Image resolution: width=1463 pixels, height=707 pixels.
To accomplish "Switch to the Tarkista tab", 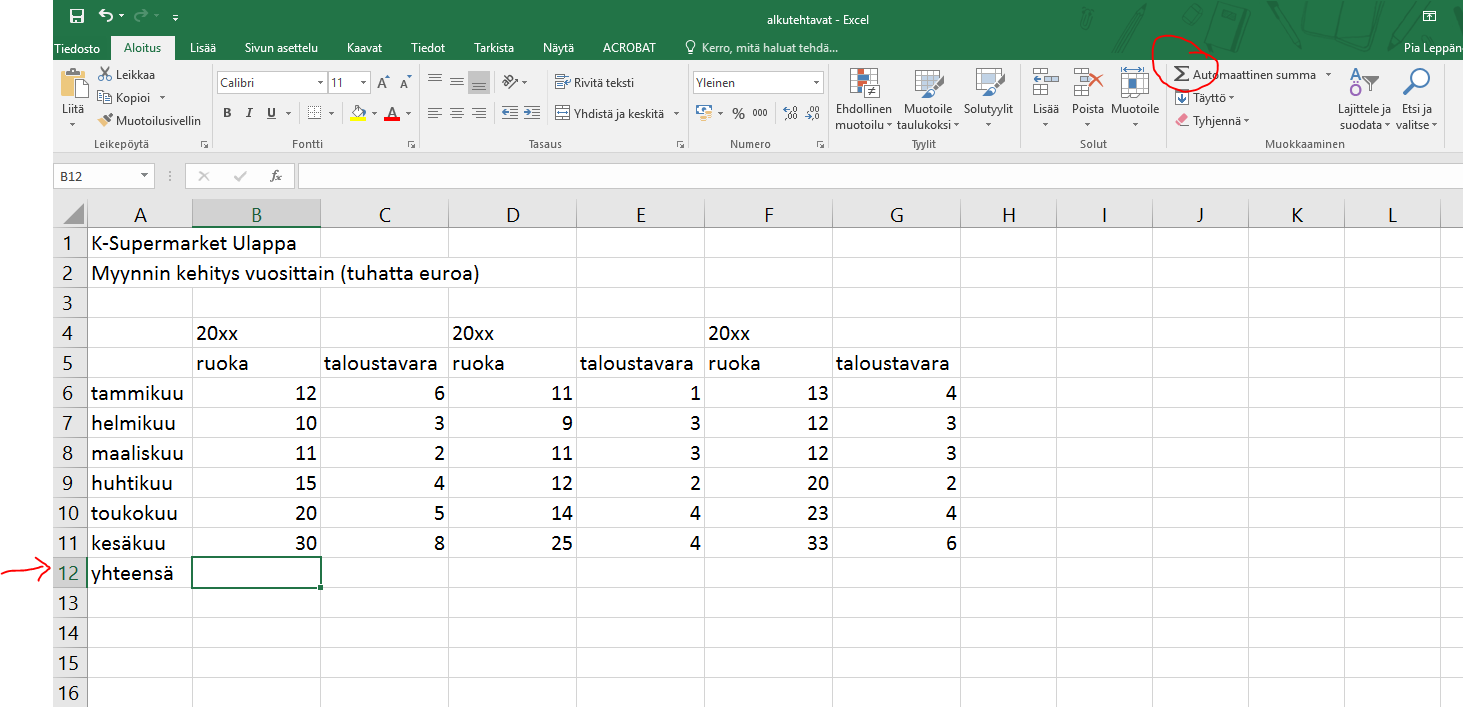I will (494, 48).
